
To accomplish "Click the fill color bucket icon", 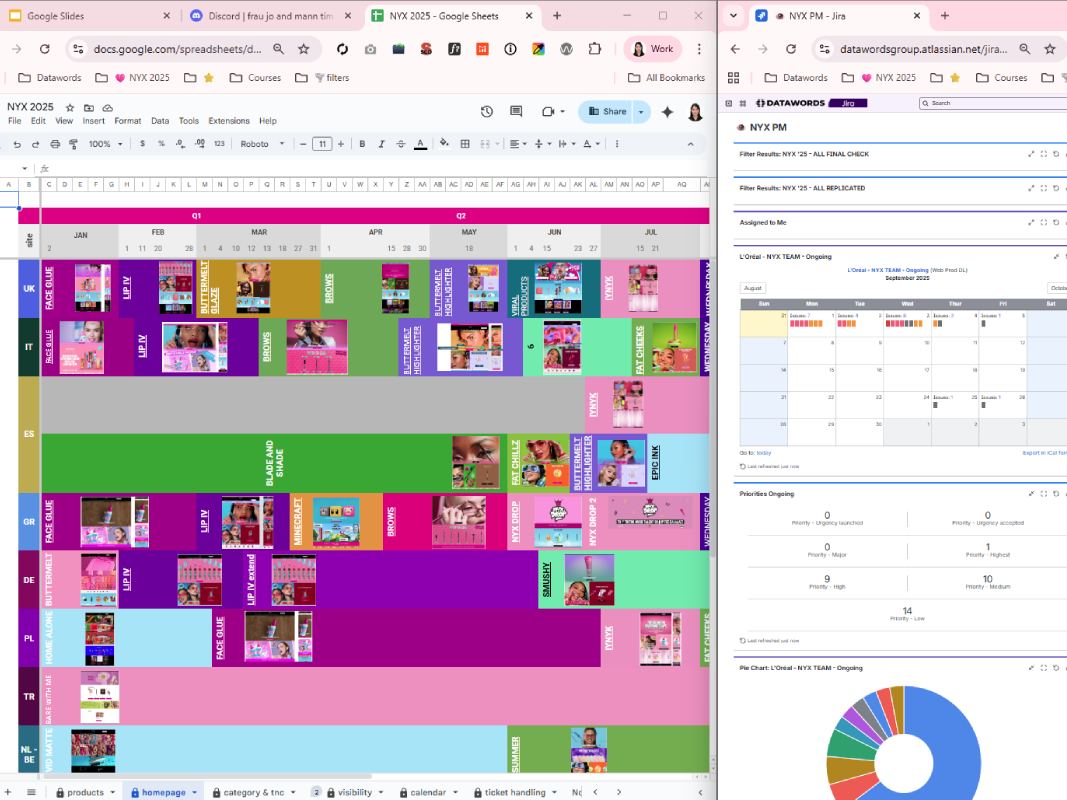I will [444, 144].
